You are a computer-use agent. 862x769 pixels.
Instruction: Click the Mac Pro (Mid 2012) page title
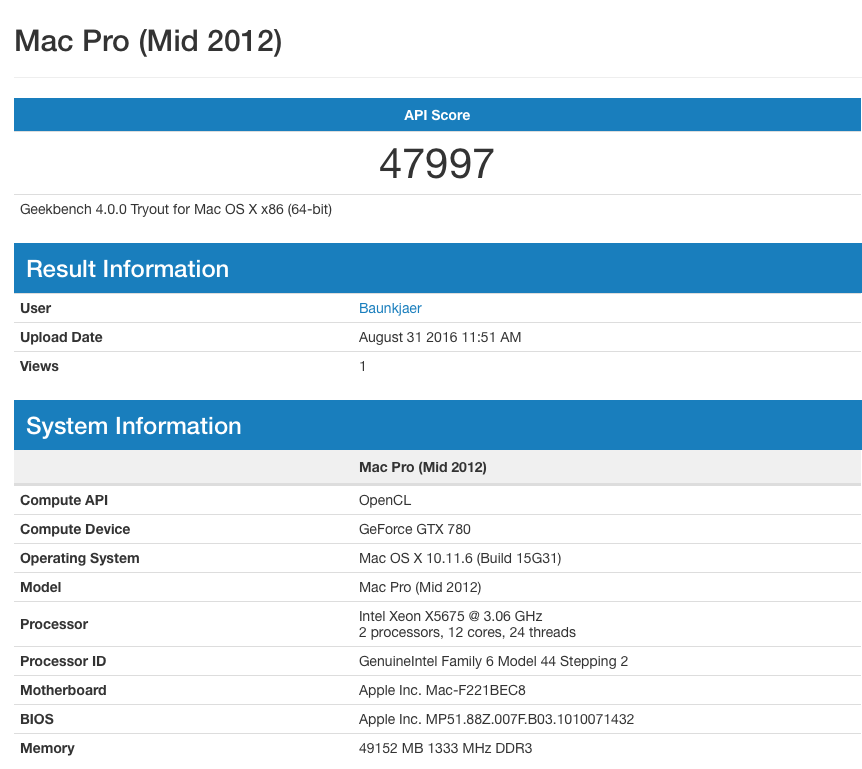(x=148, y=41)
